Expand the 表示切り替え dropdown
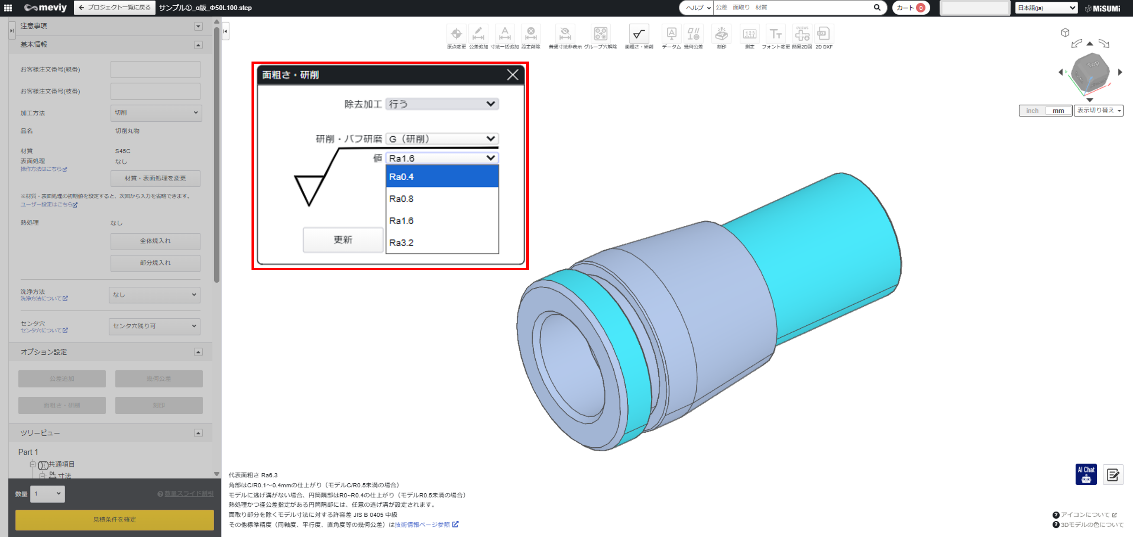1133x537 pixels. click(x=1098, y=111)
